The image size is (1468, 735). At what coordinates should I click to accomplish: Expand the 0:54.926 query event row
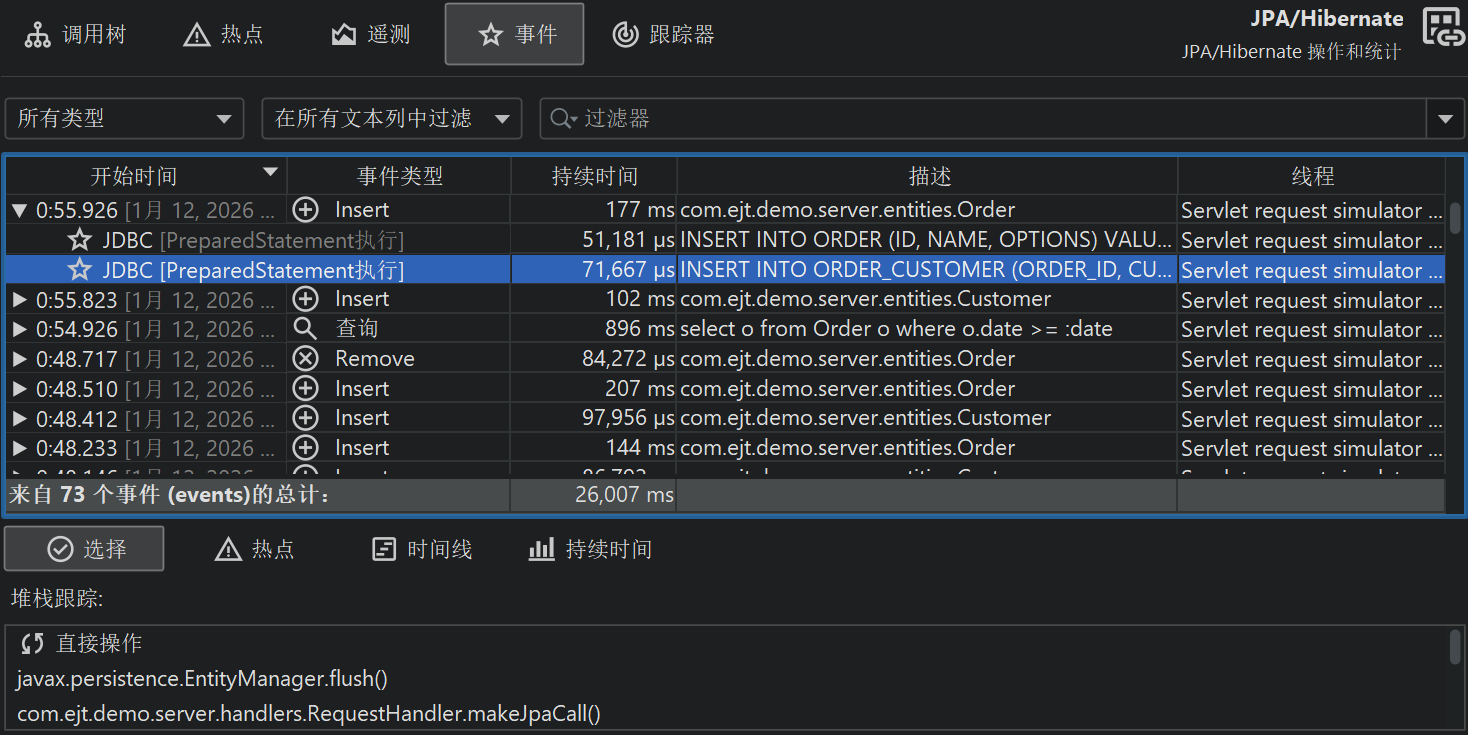click(19, 329)
